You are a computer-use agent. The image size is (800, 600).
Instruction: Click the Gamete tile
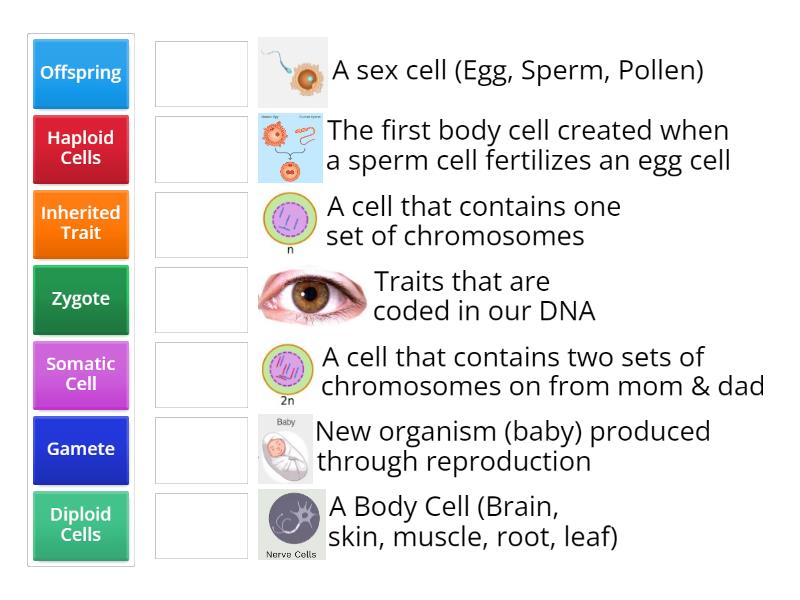(80, 450)
